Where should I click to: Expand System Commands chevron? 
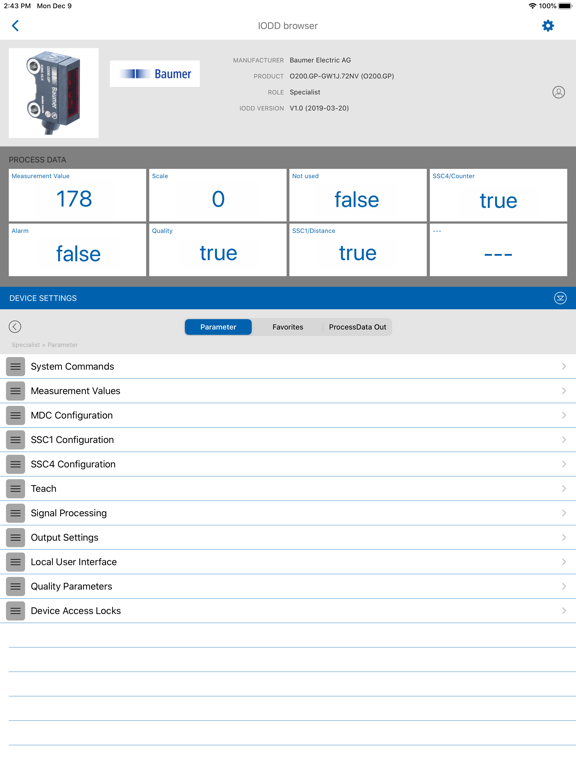(x=564, y=366)
